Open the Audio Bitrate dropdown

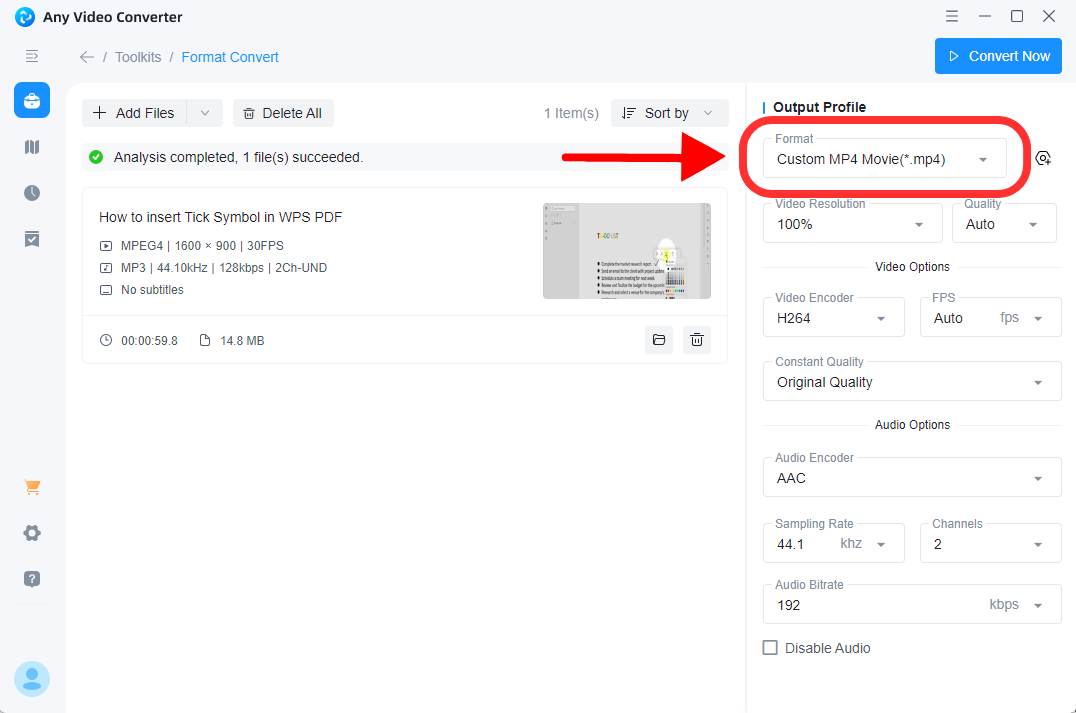click(x=912, y=605)
